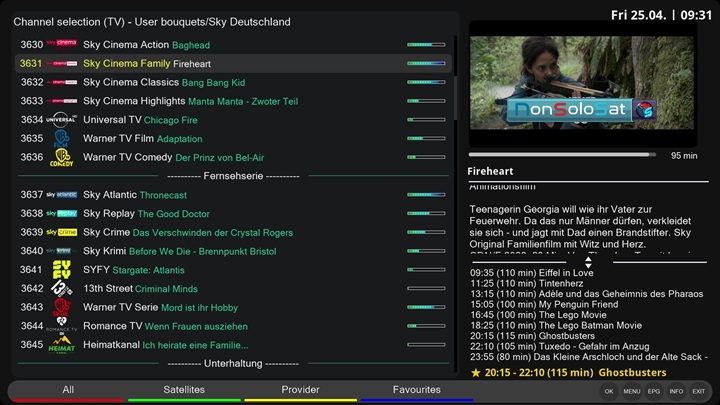Select Sky Krimi Before We Die row
The image size is (720, 405).
pyautogui.click(x=233, y=251)
